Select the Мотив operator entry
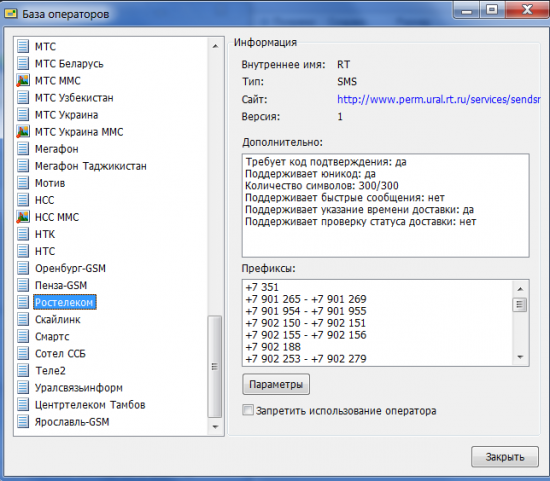This screenshot has height=481, width=550. (x=50, y=183)
